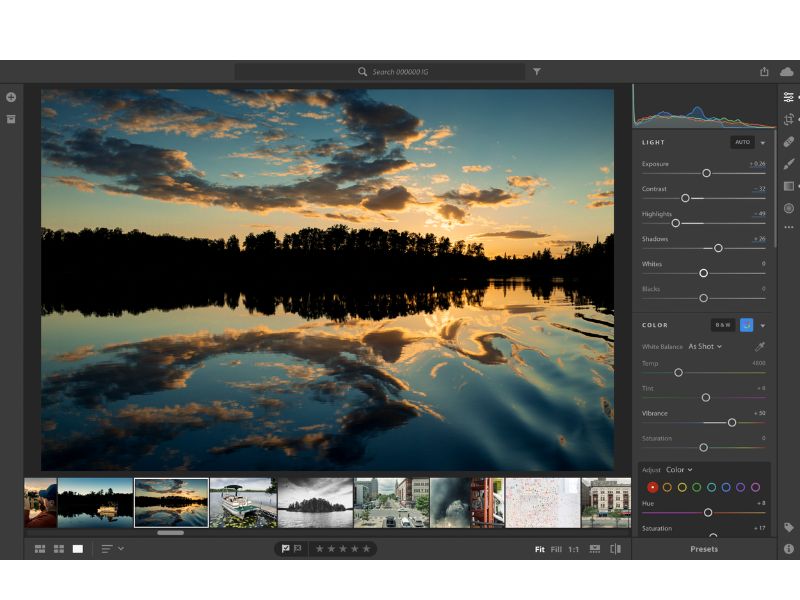Select the red color mixer circle

(x=653, y=487)
